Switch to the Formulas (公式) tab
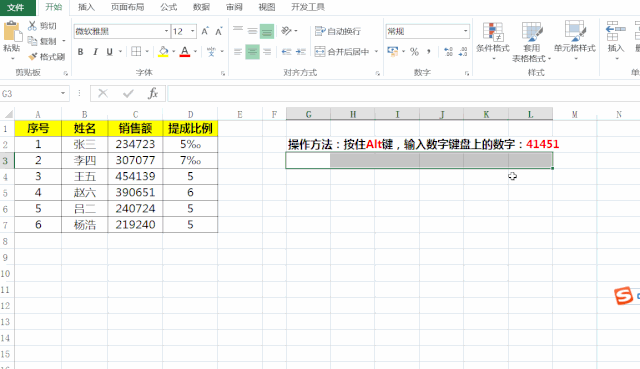This screenshot has height=369, width=640. pyautogui.click(x=169, y=7)
